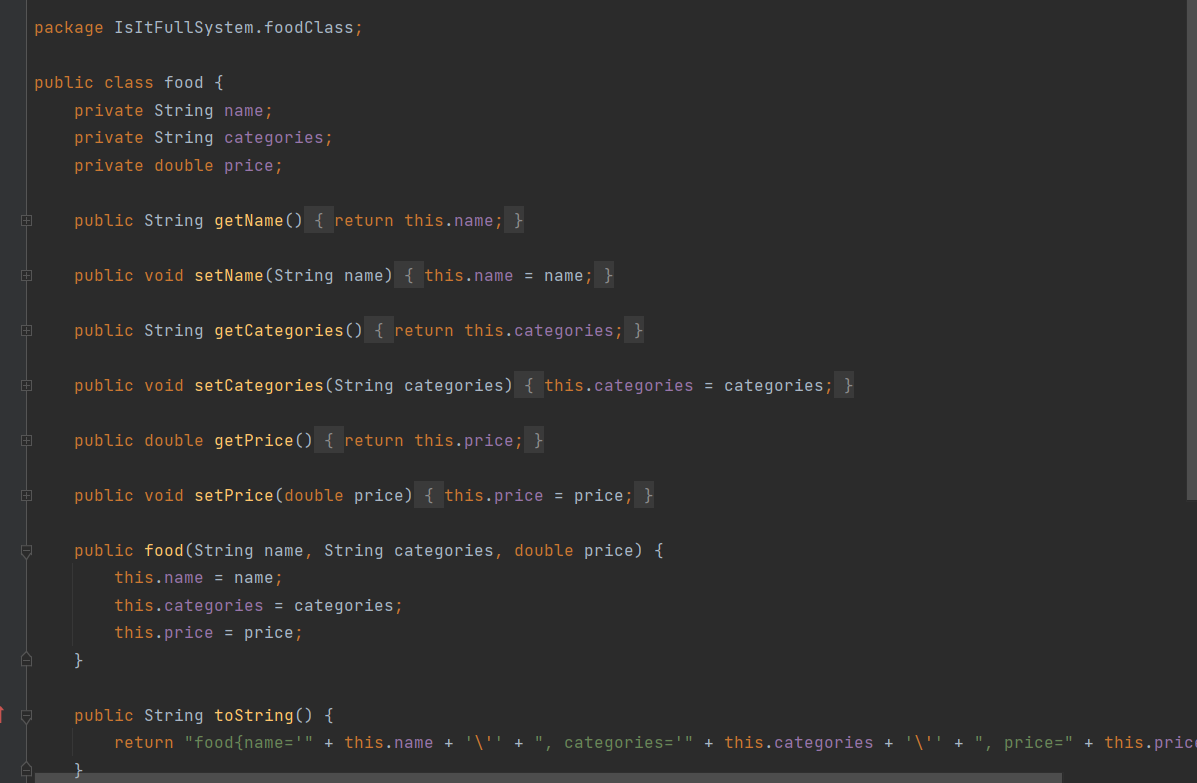Click the method name "setCategories"
1197x783 pixels.
click(259, 385)
